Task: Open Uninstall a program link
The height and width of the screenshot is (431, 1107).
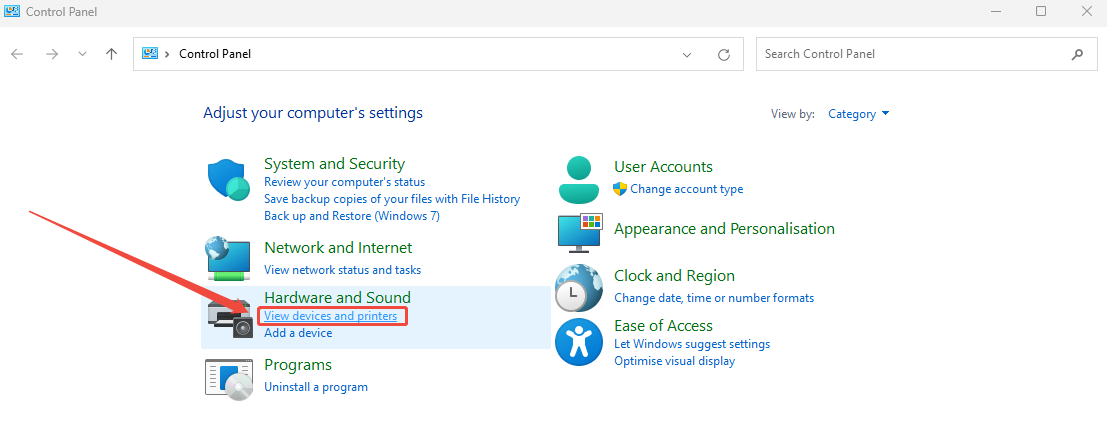Action: click(x=315, y=387)
